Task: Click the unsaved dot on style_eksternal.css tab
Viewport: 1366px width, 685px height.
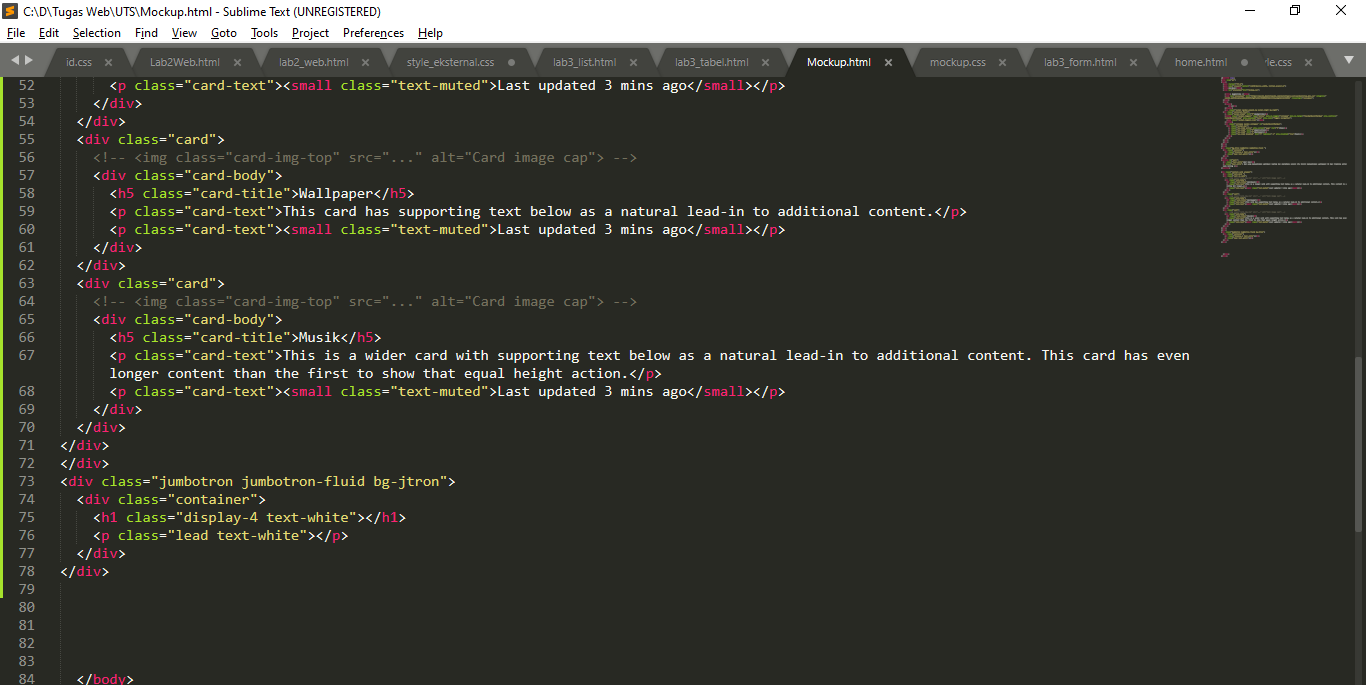Action: 511,62
